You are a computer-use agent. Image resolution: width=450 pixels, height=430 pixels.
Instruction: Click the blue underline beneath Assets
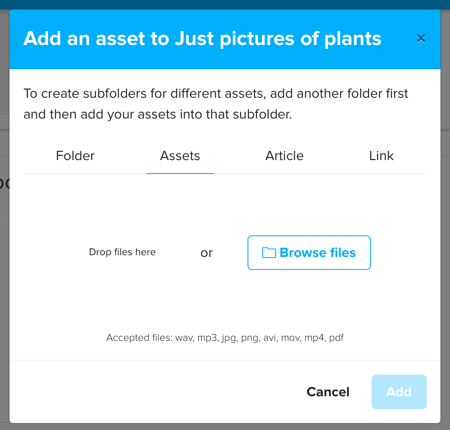180,173
